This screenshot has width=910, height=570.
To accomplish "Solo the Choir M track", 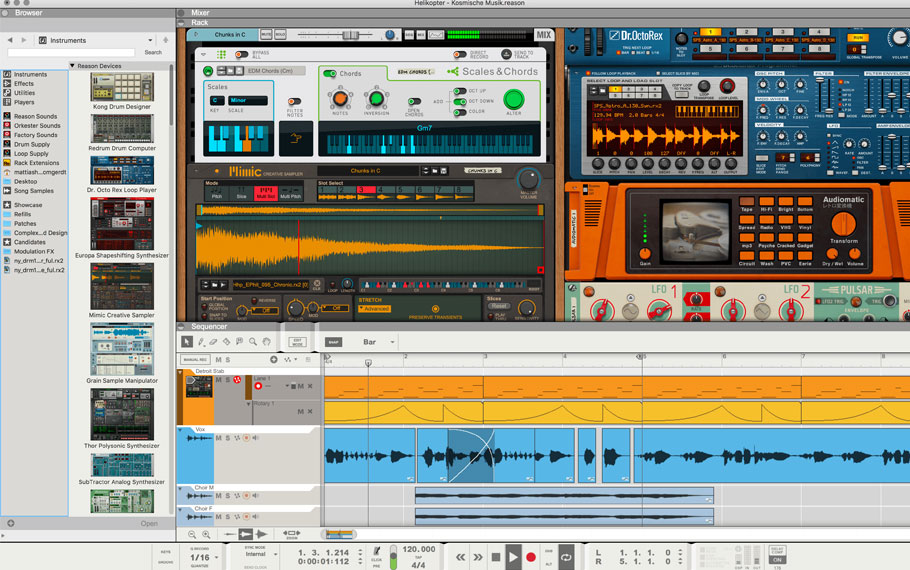I will [x=228, y=496].
